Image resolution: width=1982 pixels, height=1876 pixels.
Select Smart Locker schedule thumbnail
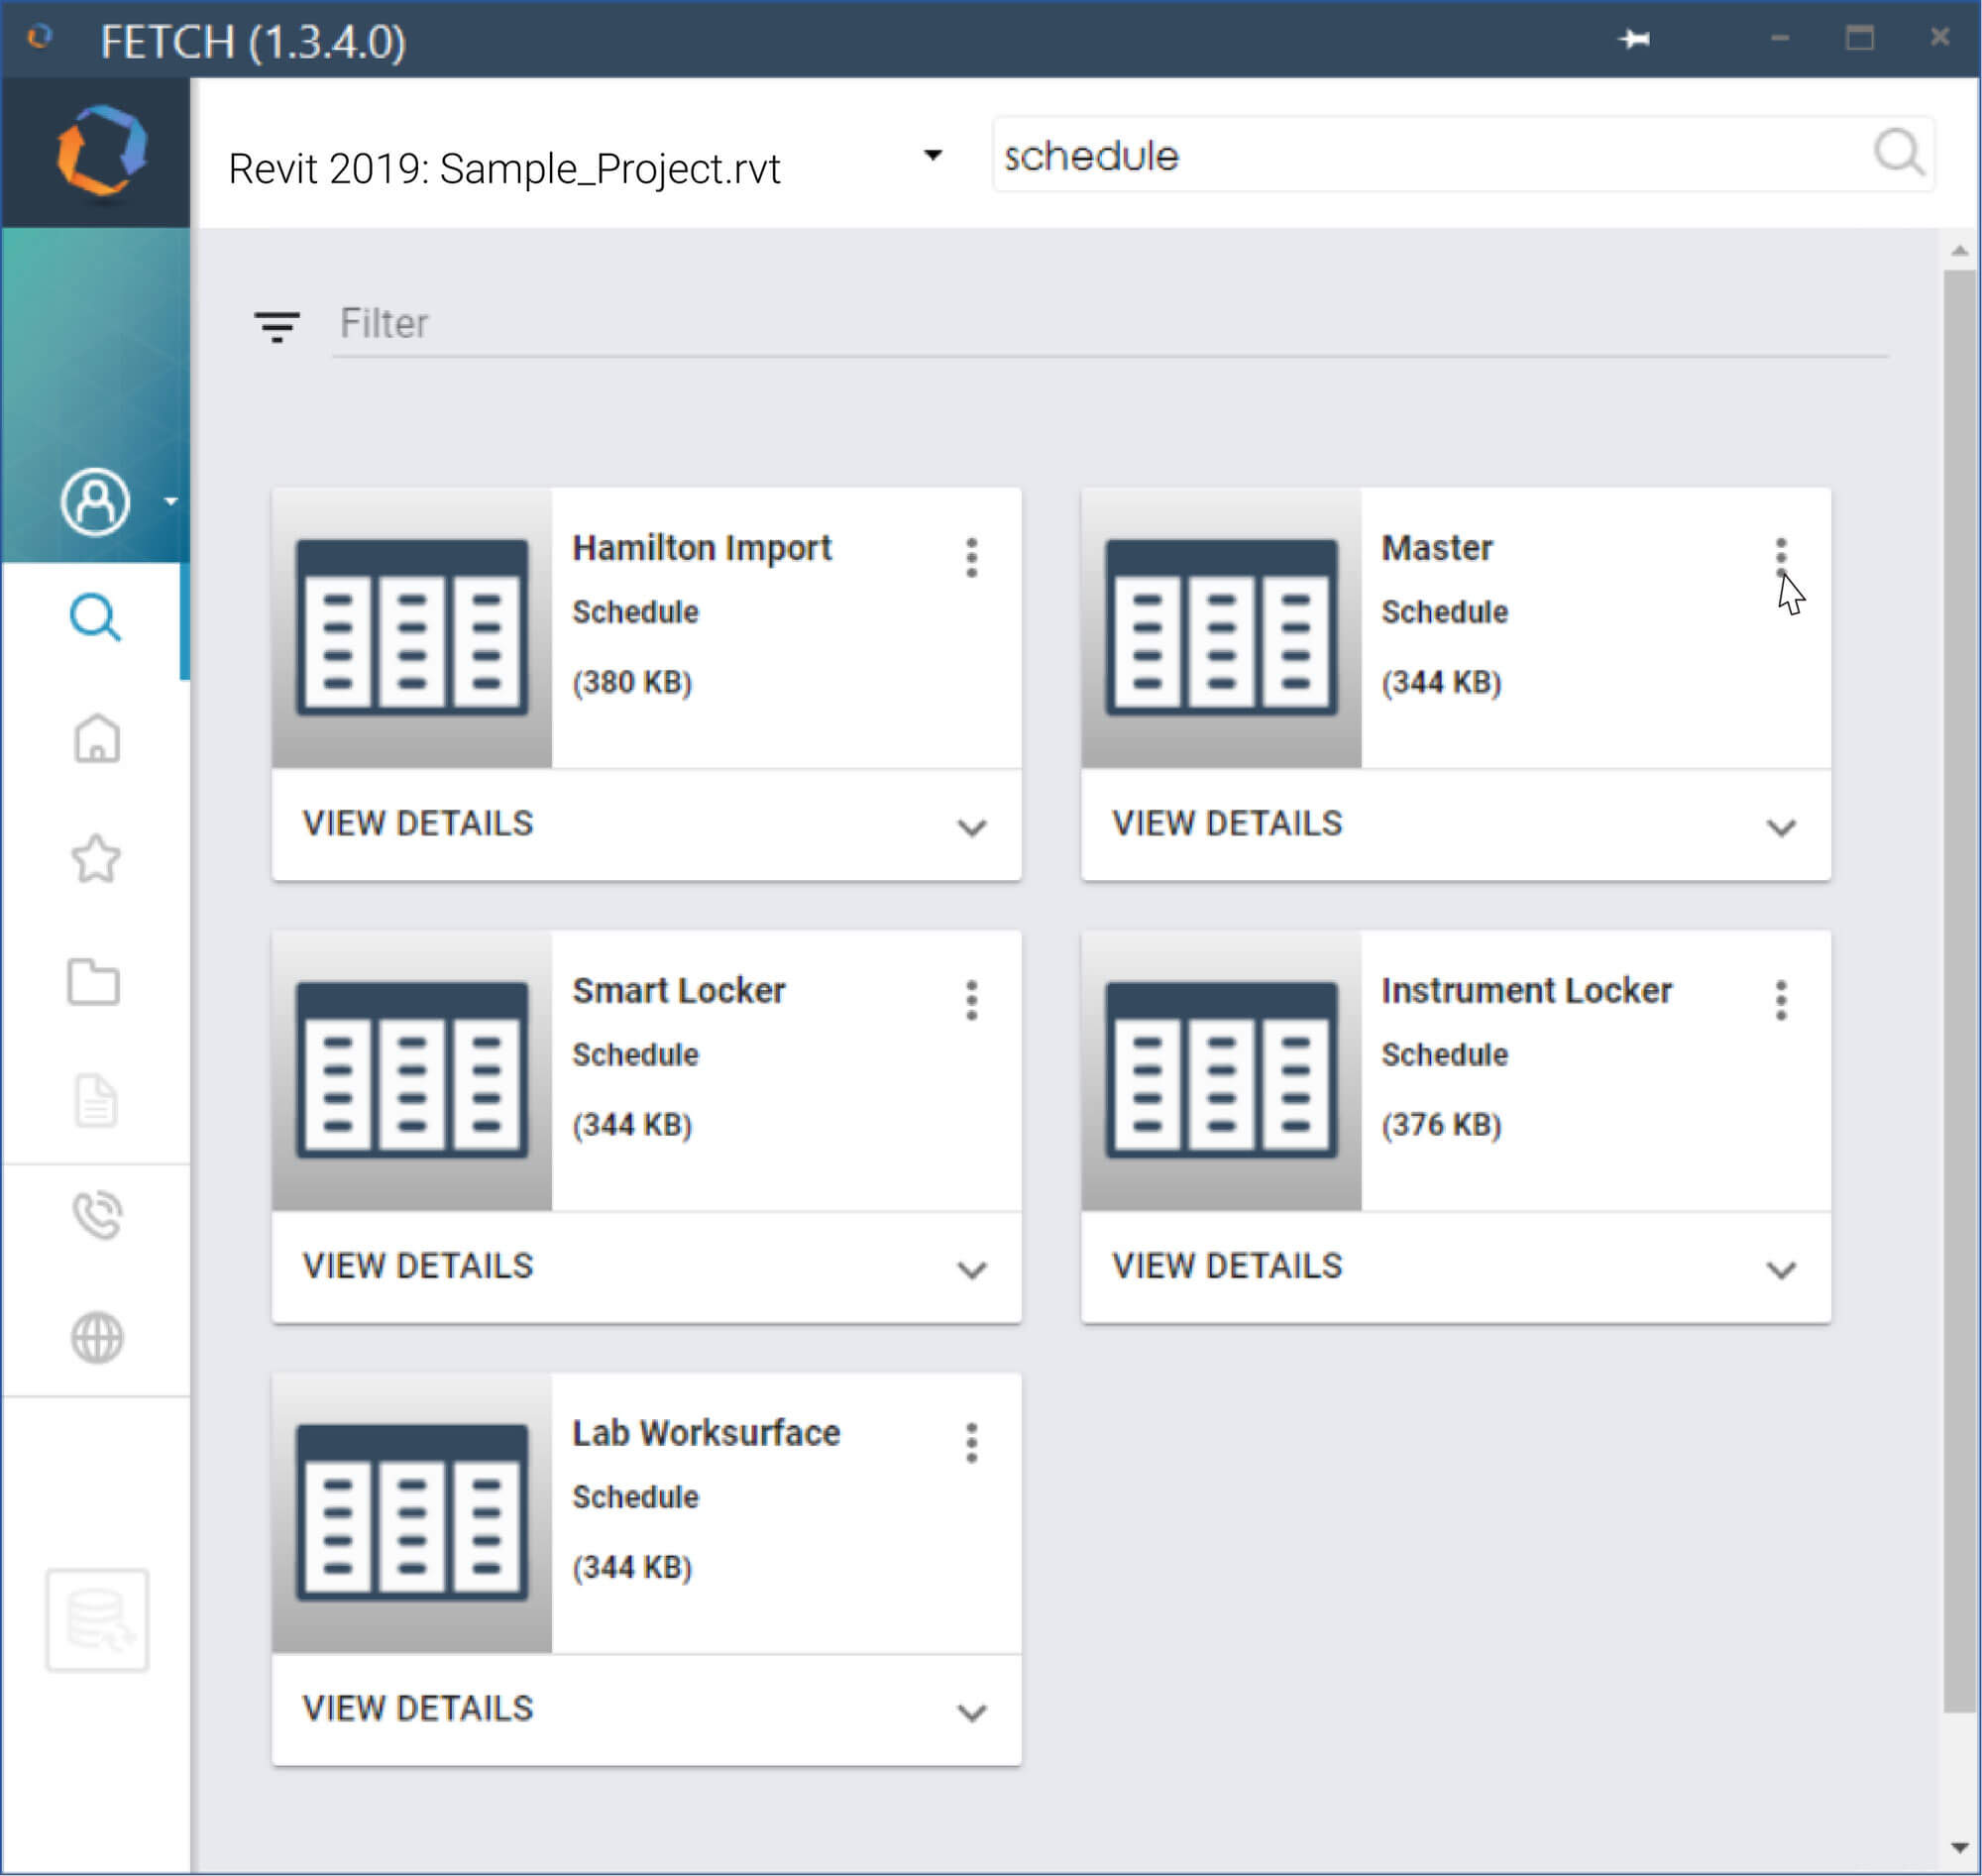point(412,1071)
